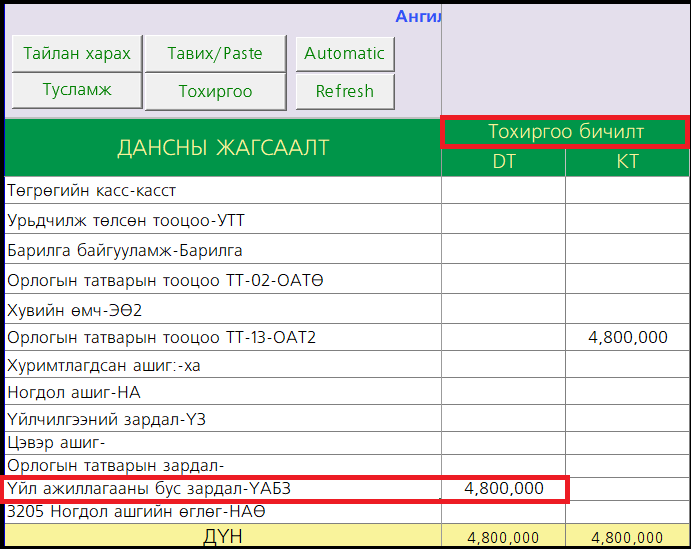Click the DT column header

point(504,162)
